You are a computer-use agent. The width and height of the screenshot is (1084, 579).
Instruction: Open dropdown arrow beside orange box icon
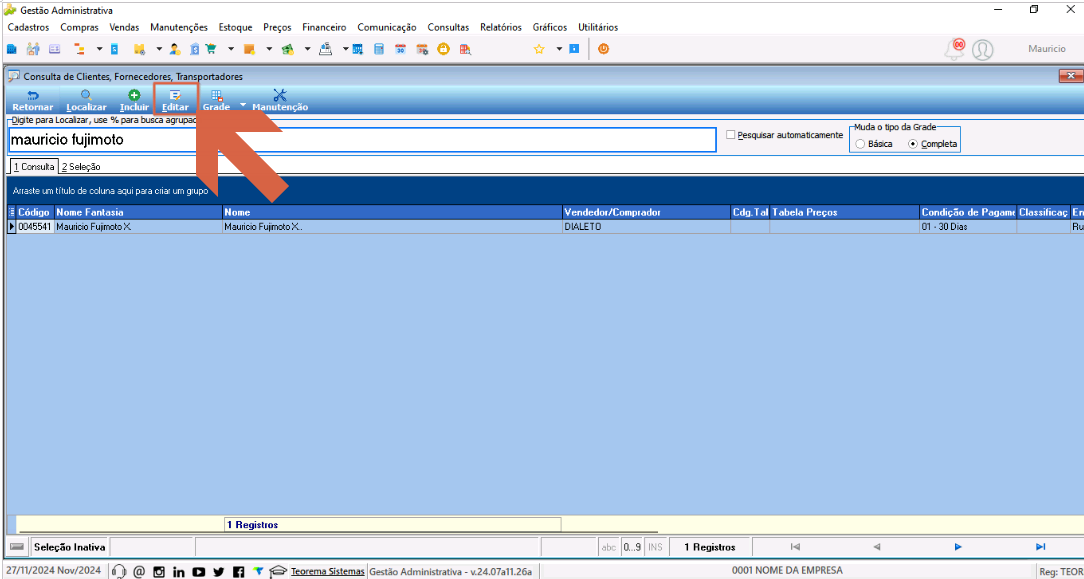269,49
